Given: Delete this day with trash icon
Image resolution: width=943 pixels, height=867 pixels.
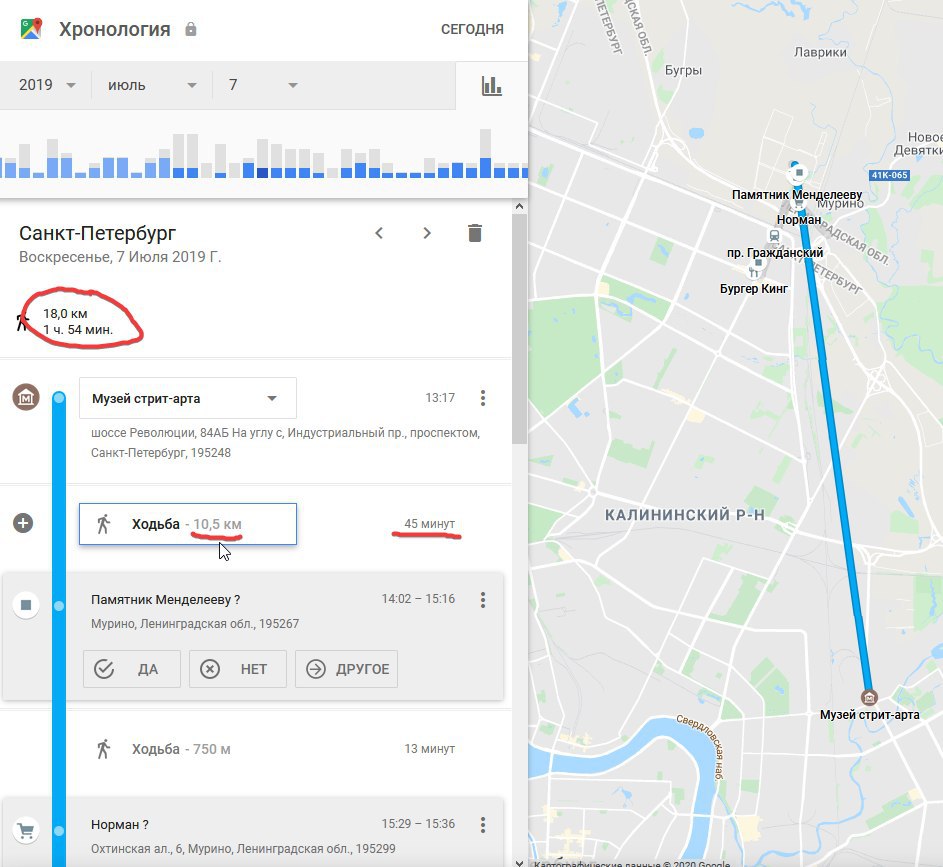Looking at the screenshot, I should click(x=475, y=233).
